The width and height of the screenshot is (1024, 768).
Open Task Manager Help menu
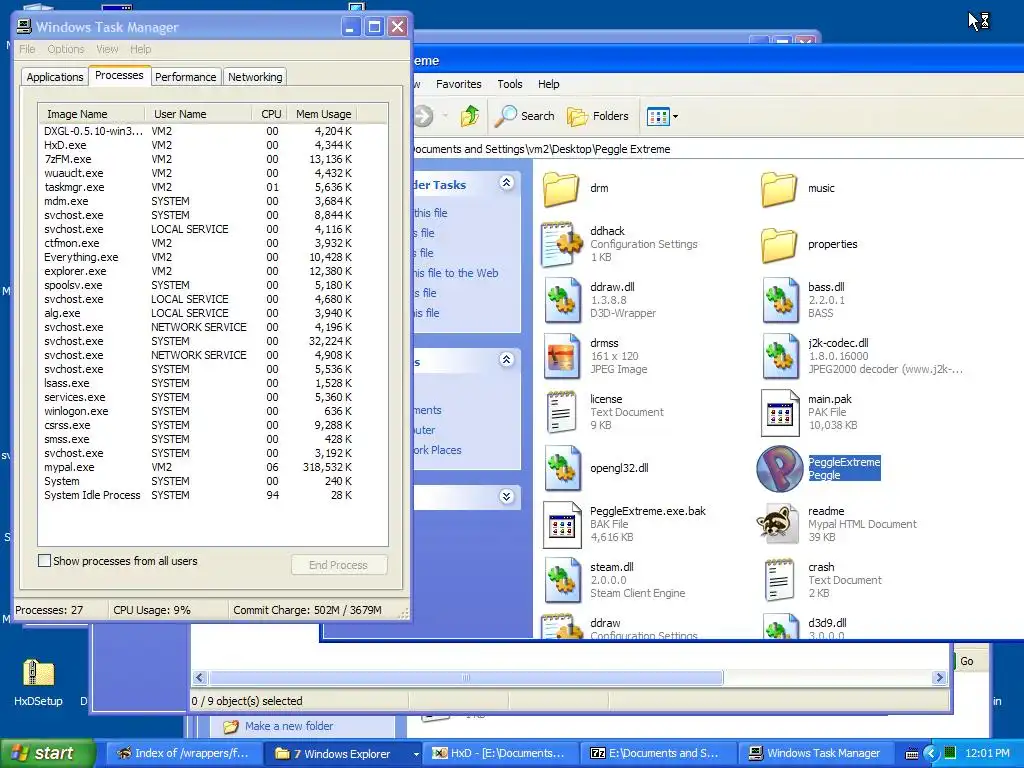click(140, 50)
